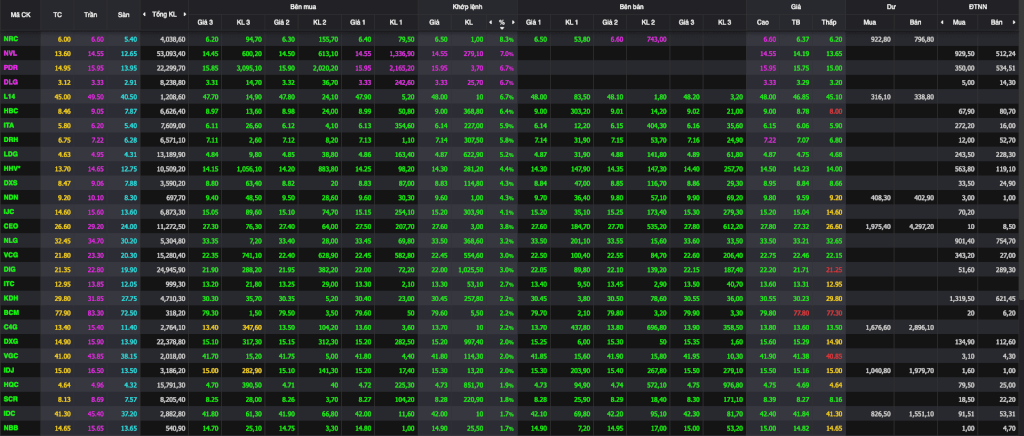Click the Cao column header
Image resolution: width=1024 pixels, height=436 pixels.
click(x=763, y=22)
